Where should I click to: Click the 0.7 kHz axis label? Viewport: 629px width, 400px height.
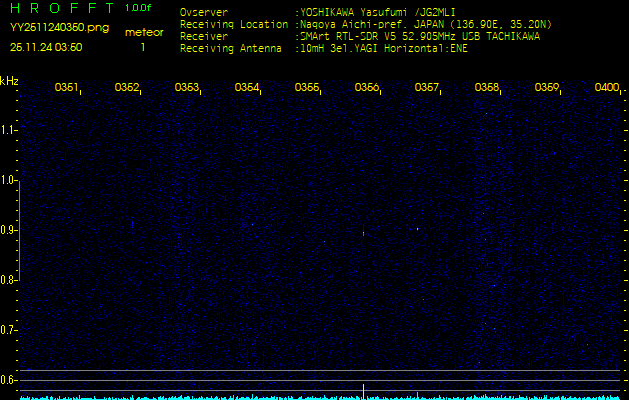tap(8, 330)
